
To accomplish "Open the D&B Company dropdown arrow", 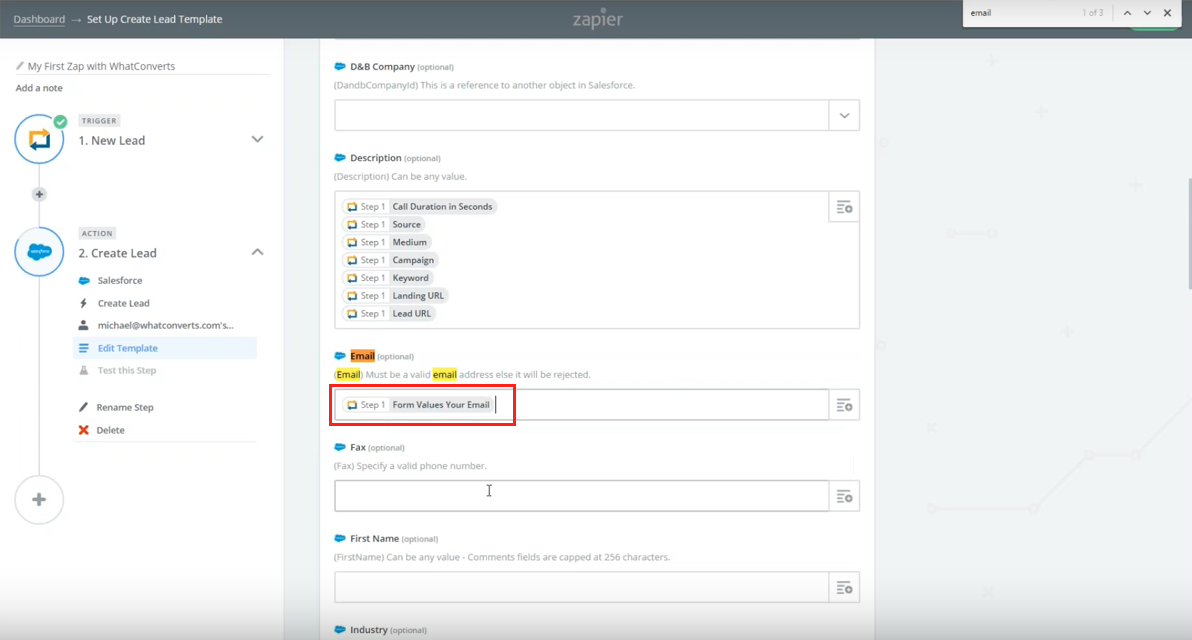I will pyautogui.click(x=844, y=116).
